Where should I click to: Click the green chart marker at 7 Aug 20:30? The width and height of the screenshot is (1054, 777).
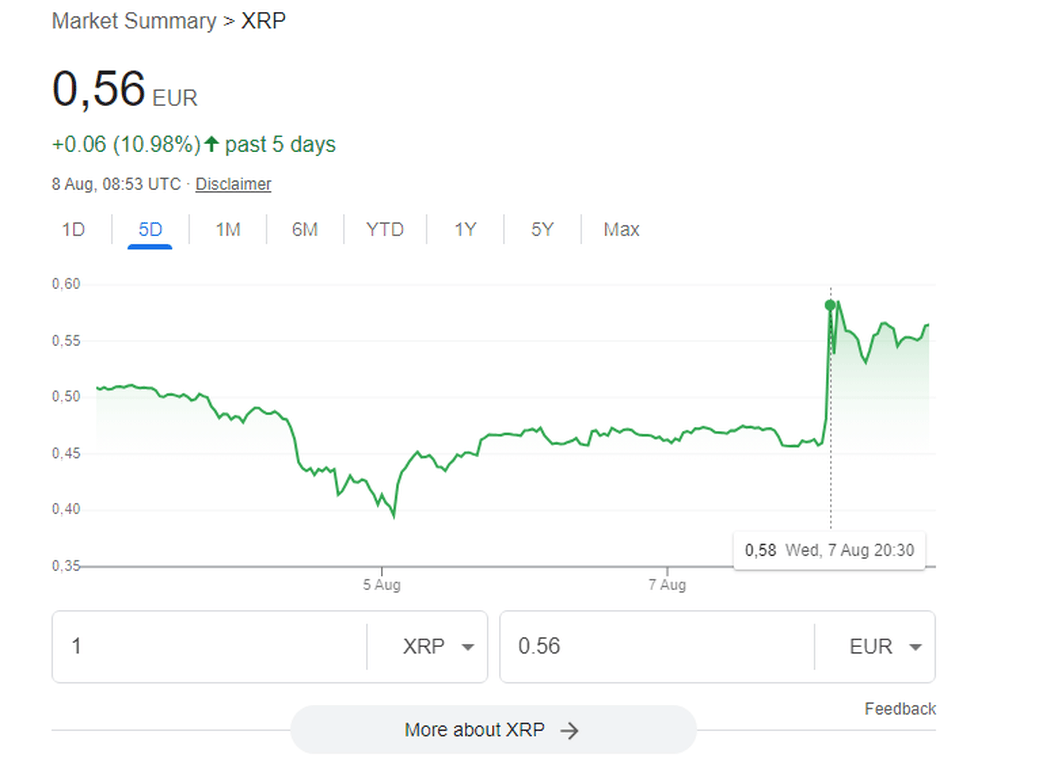tap(830, 306)
